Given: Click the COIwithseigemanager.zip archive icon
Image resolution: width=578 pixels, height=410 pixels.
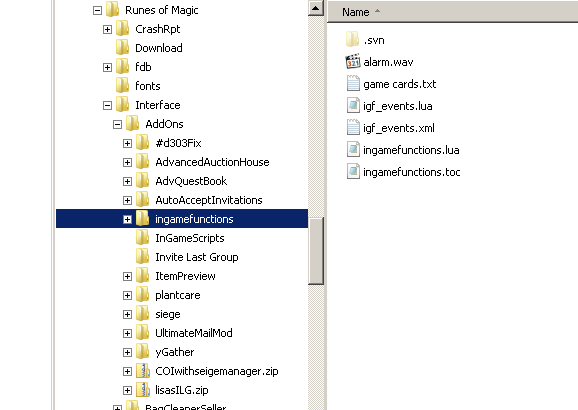Looking at the screenshot, I should (143, 371).
